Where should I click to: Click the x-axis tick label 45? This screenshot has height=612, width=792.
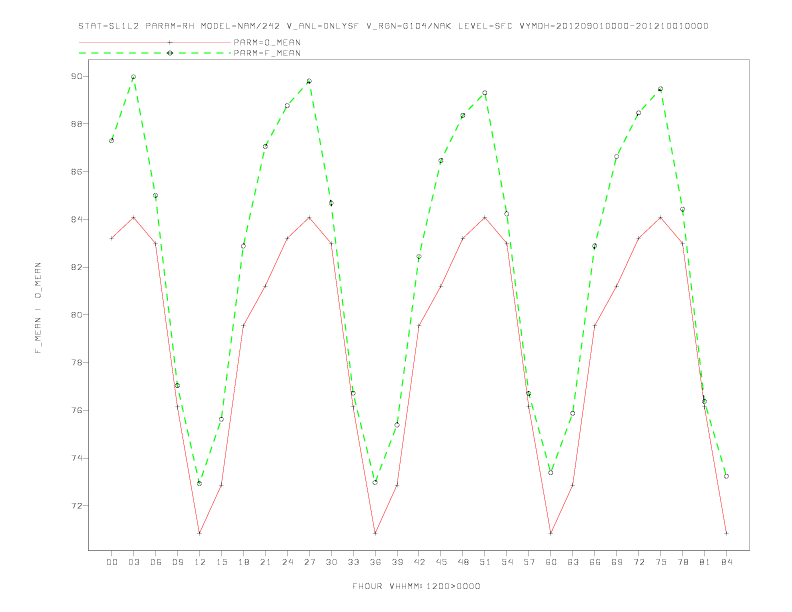tap(441, 562)
